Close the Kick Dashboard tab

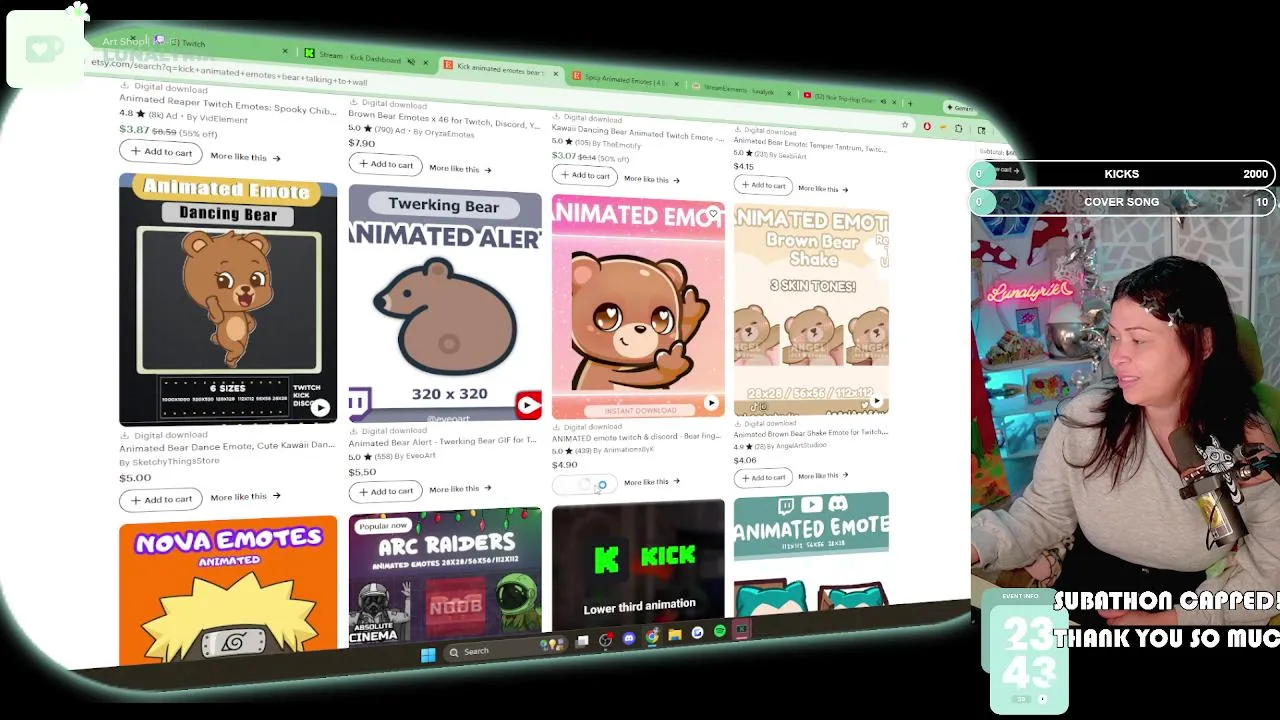[x=425, y=63]
